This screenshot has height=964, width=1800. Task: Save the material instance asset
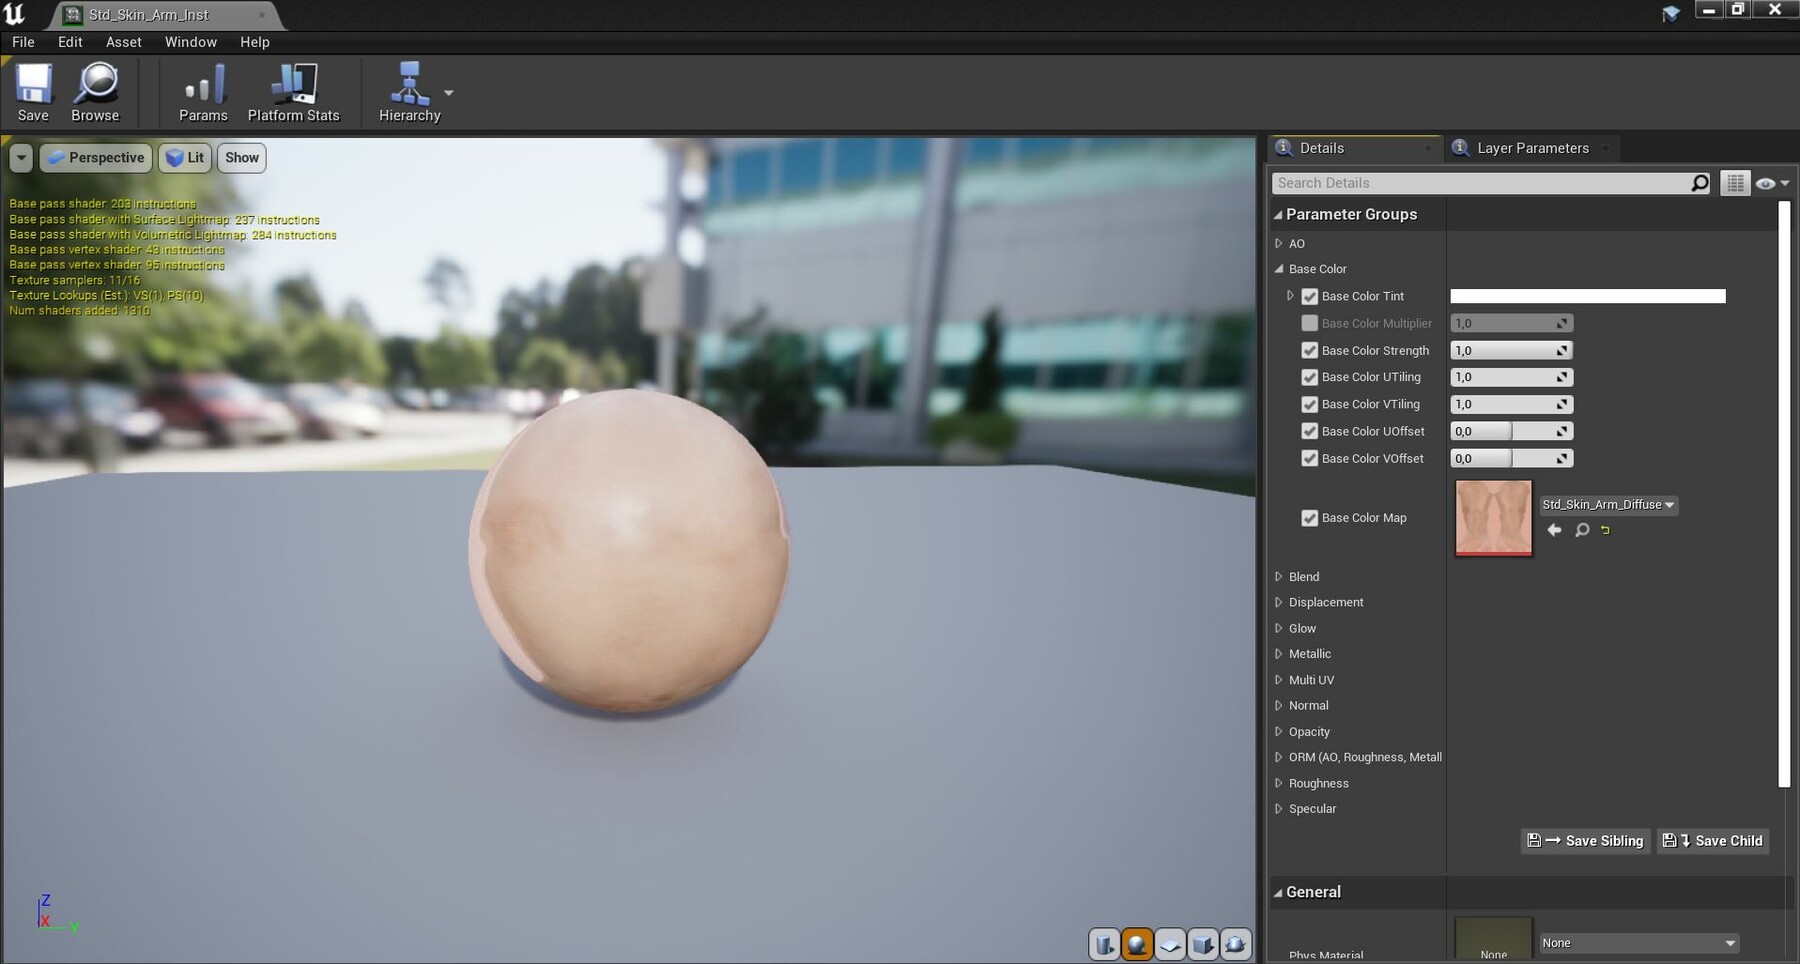pyautogui.click(x=33, y=90)
